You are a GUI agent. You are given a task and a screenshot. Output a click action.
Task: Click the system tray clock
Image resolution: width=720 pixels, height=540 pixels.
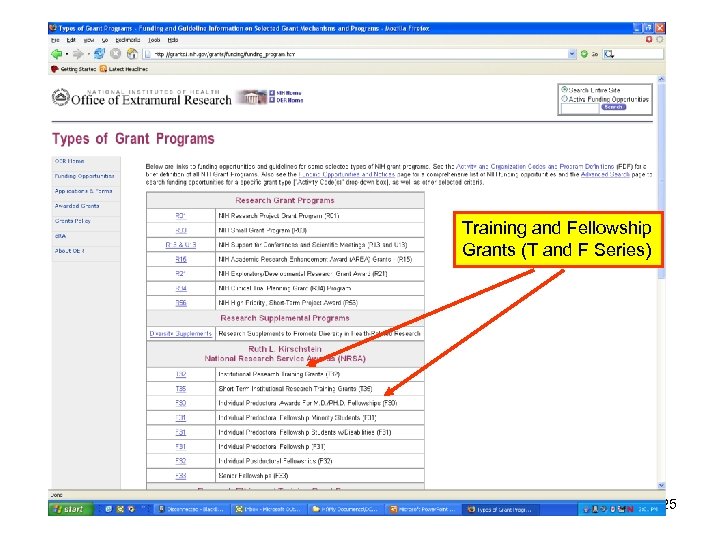pyautogui.click(x=649, y=509)
